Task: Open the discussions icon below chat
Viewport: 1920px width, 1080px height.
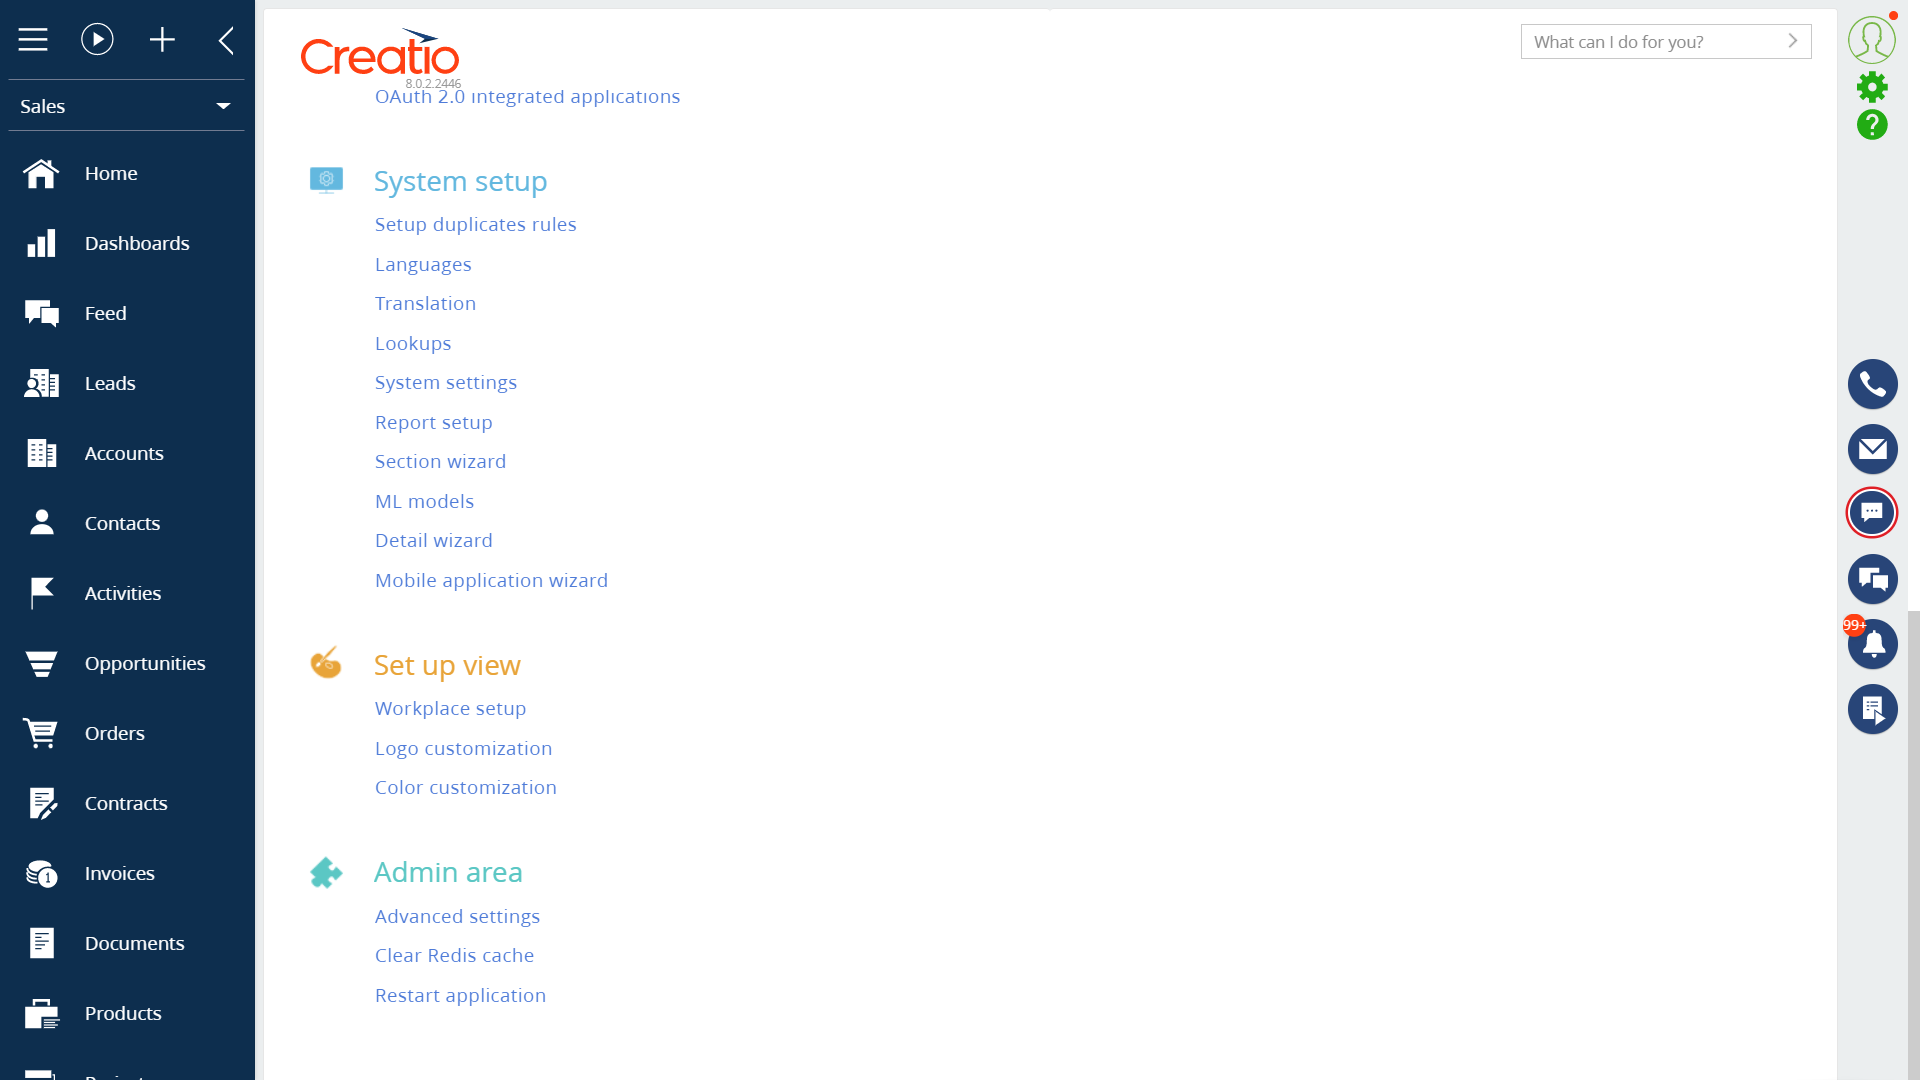Action: 1872,579
